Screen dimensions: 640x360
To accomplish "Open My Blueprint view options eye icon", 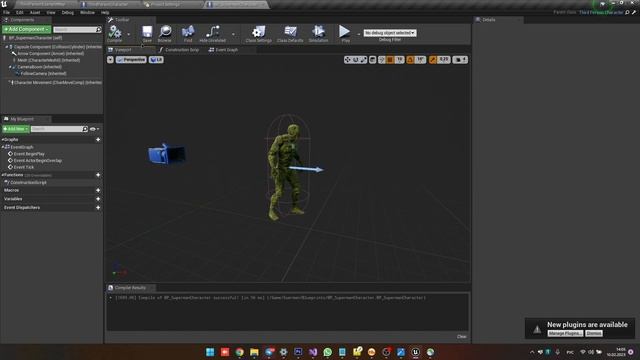I will coord(94,129).
